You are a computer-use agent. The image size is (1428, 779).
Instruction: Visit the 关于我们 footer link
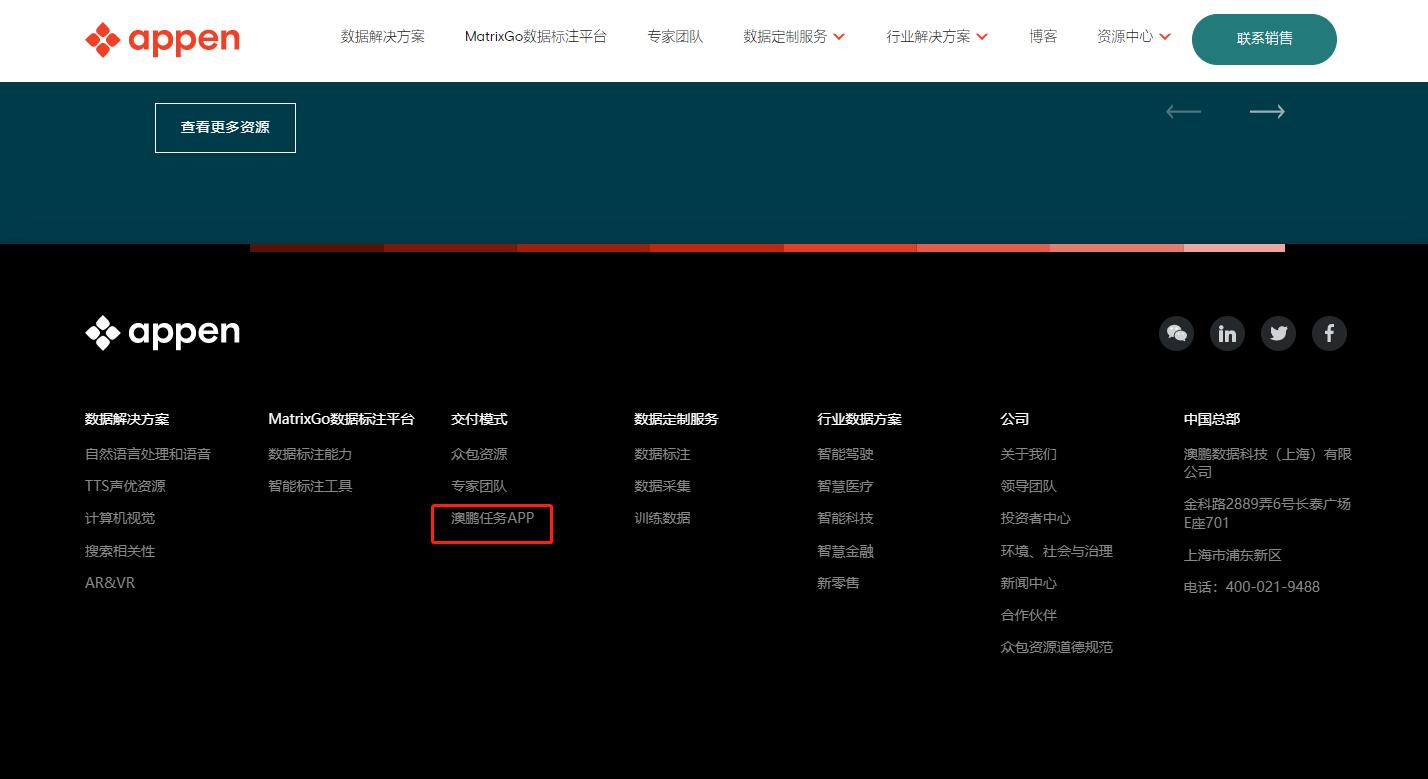1027,454
